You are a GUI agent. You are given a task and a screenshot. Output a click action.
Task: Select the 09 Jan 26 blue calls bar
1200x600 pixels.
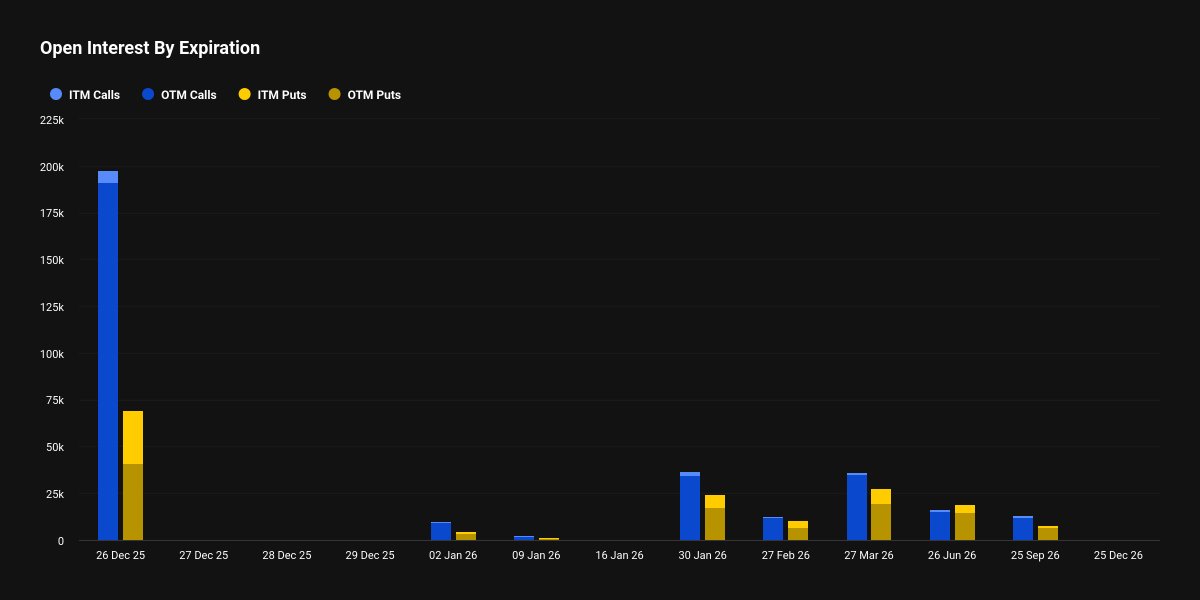524,538
